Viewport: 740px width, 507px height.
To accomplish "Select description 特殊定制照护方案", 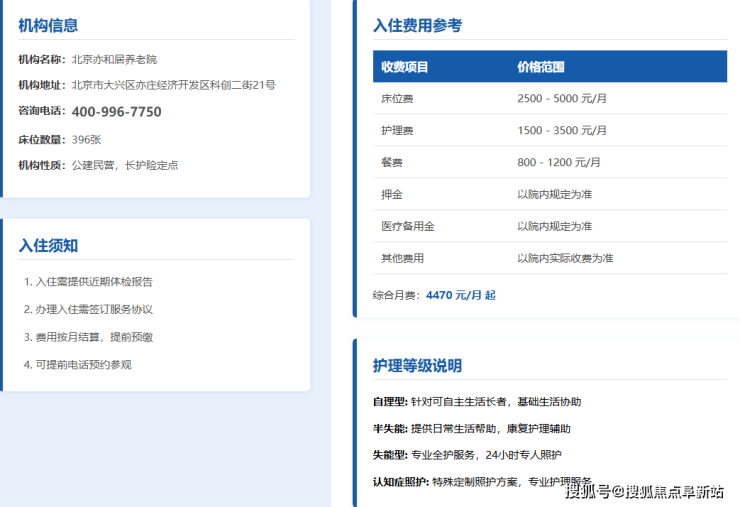I will [x=475, y=482].
